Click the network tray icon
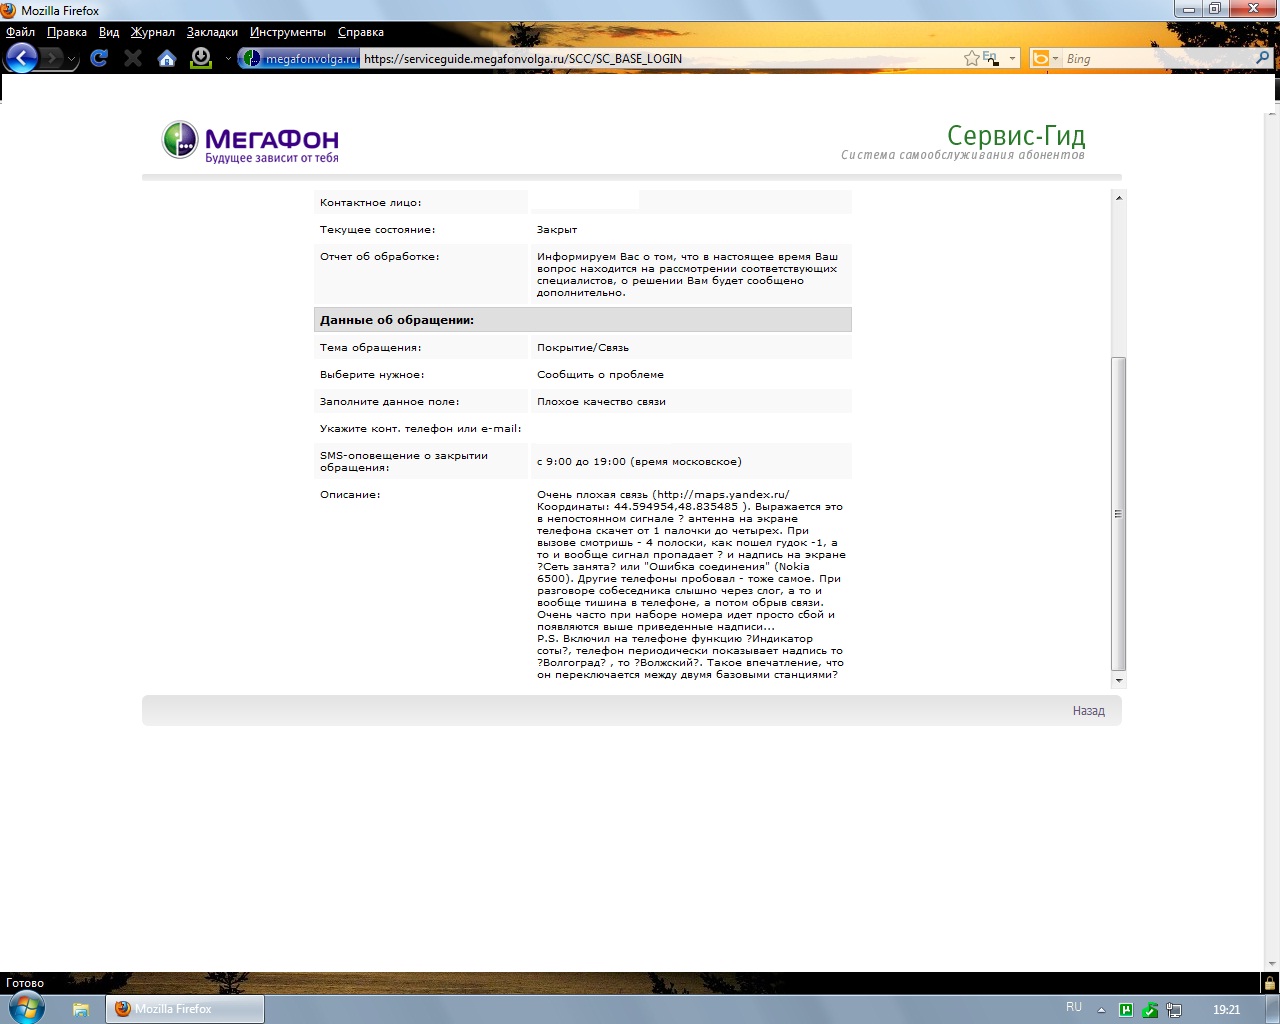The width and height of the screenshot is (1280, 1024). point(1174,1010)
